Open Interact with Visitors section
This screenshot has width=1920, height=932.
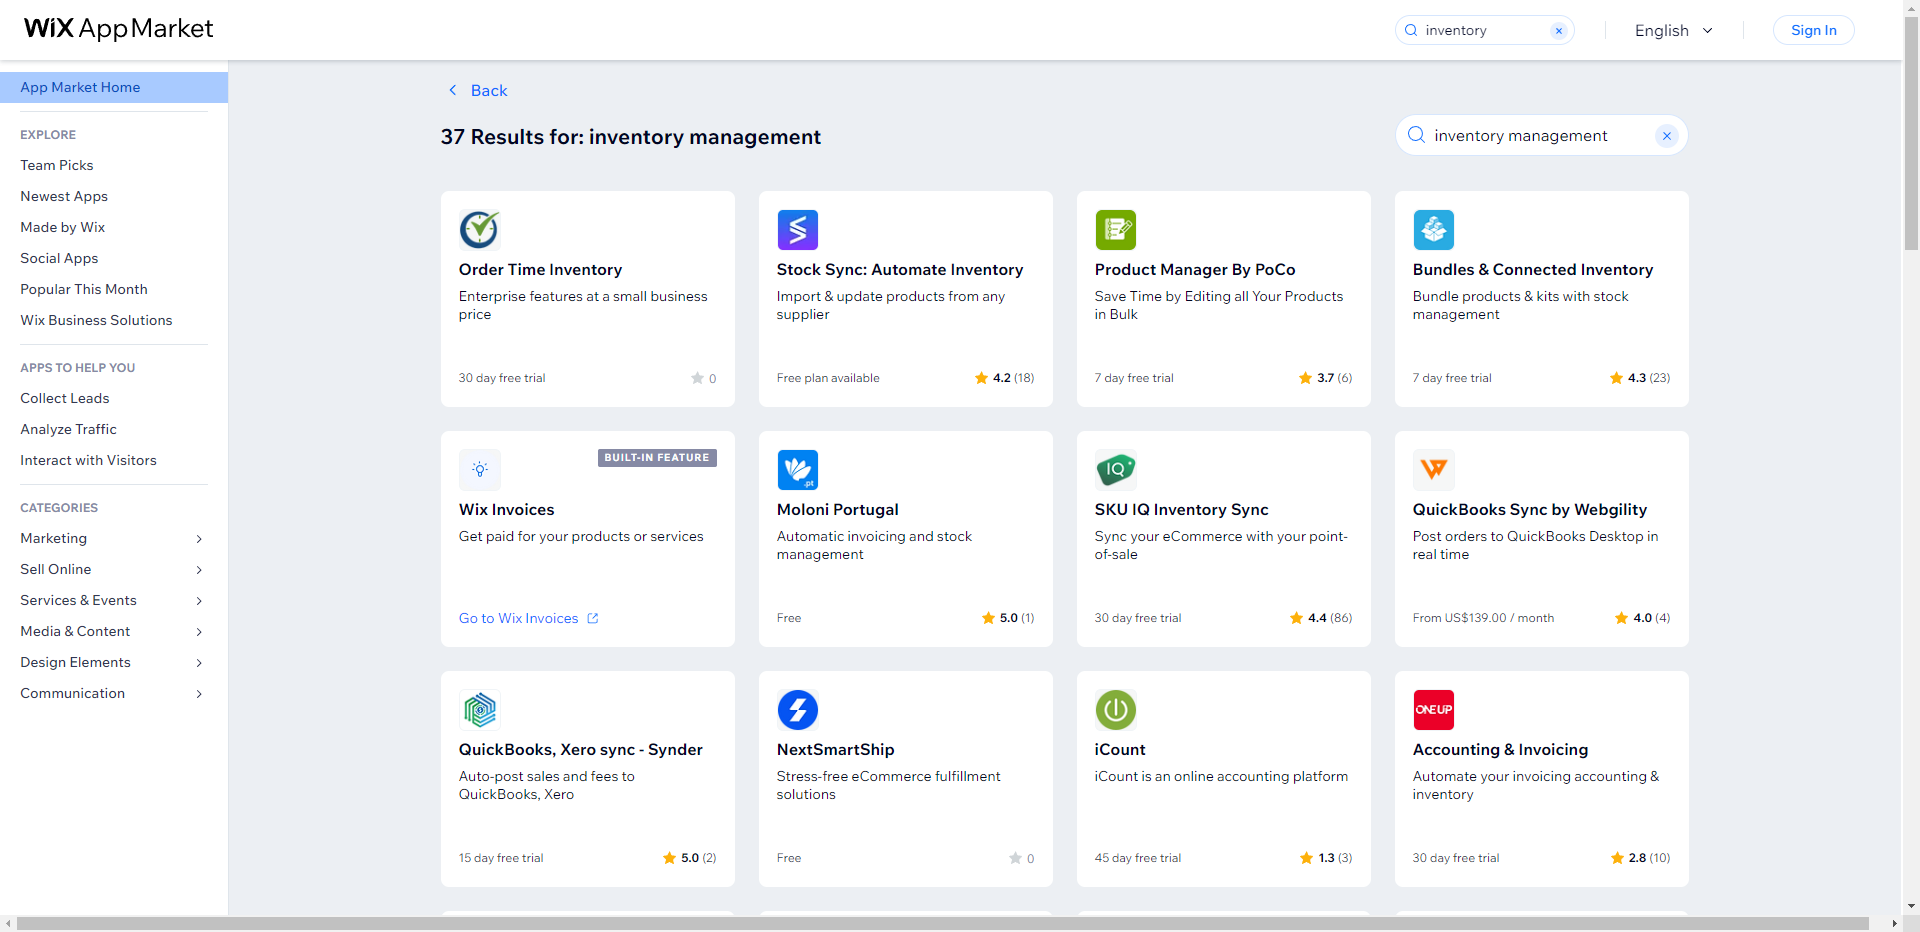tap(88, 460)
